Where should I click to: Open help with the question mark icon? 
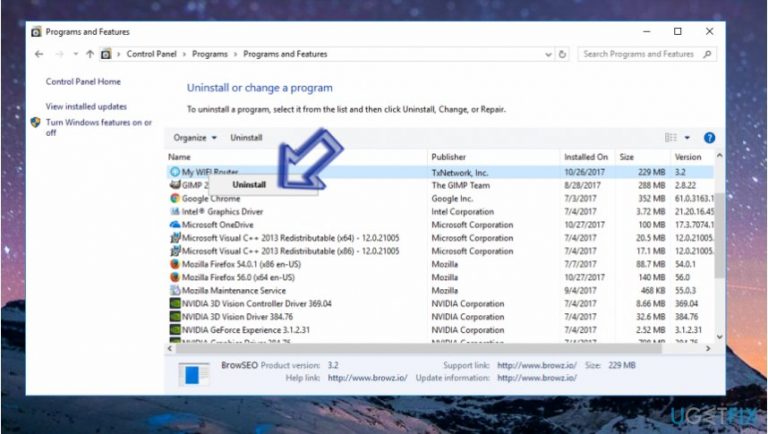pyautogui.click(x=709, y=138)
